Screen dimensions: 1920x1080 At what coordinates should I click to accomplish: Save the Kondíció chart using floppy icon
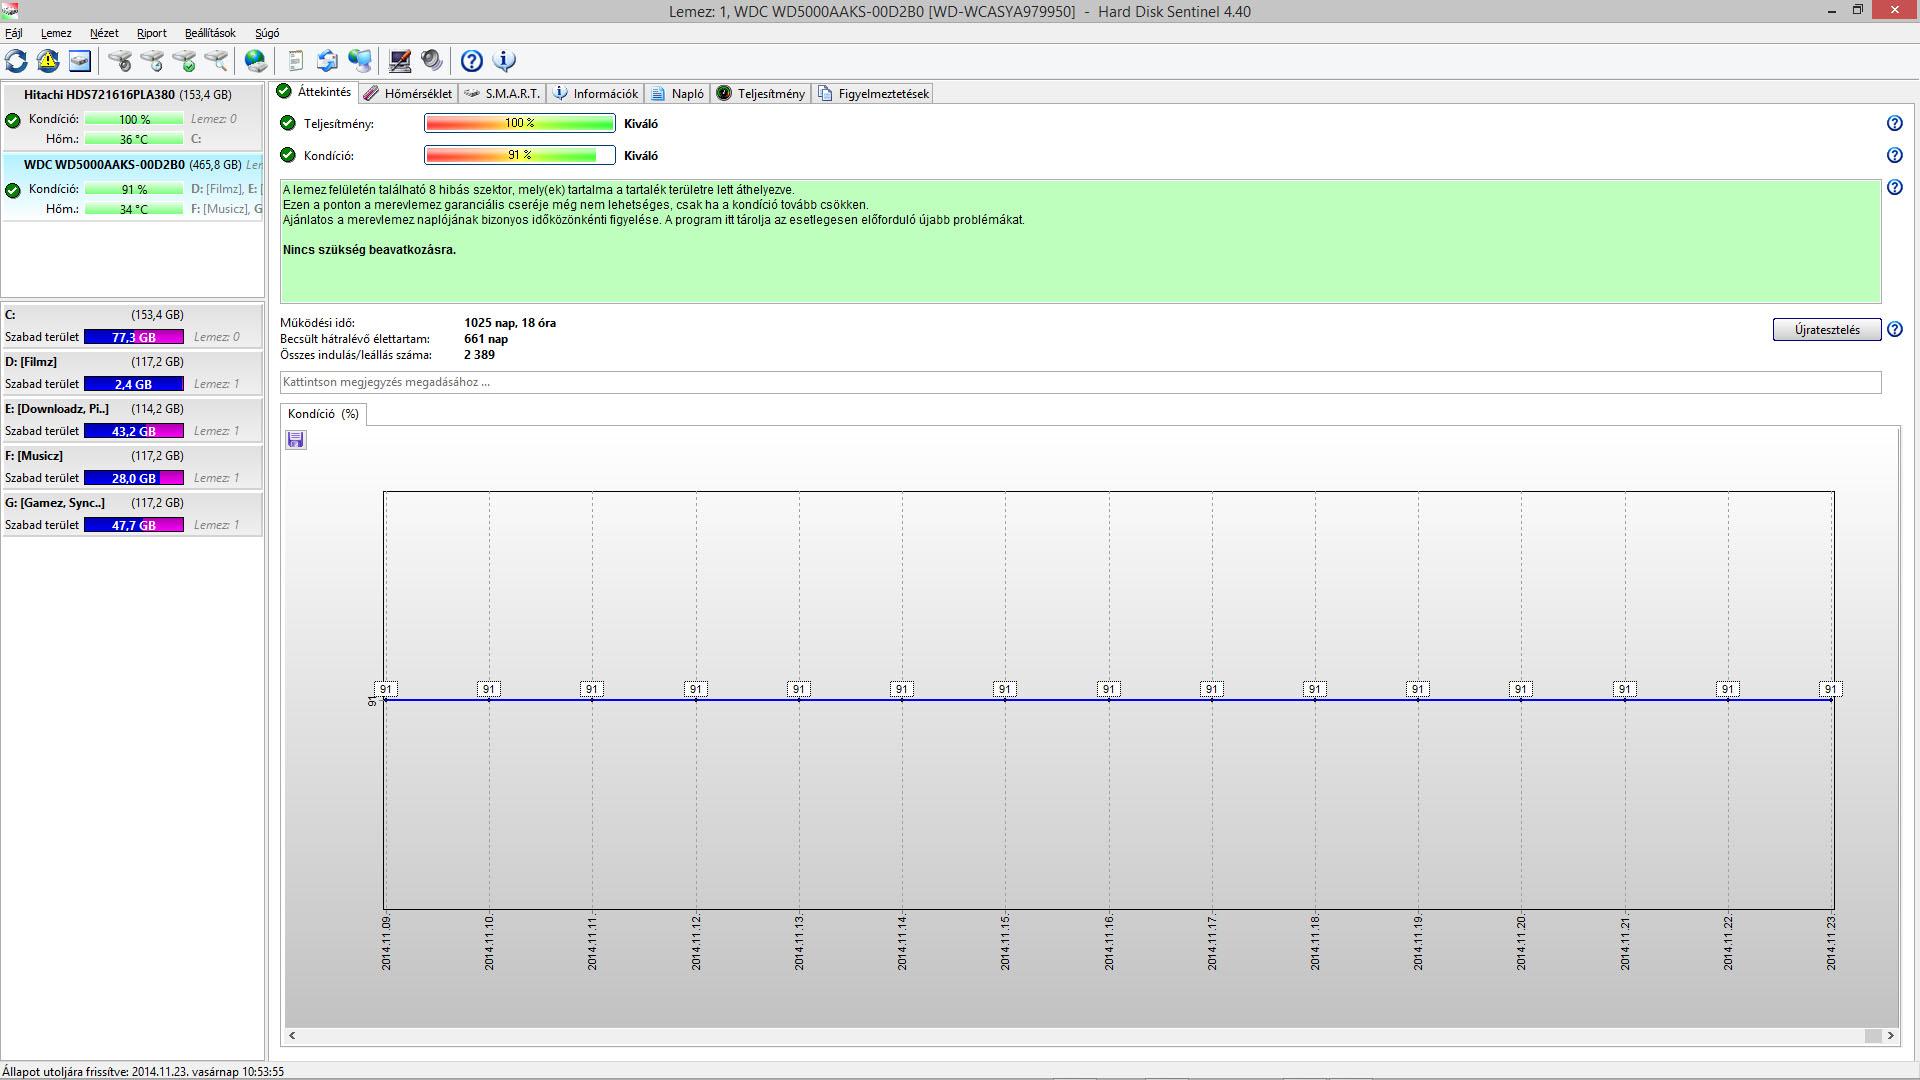(295, 440)
